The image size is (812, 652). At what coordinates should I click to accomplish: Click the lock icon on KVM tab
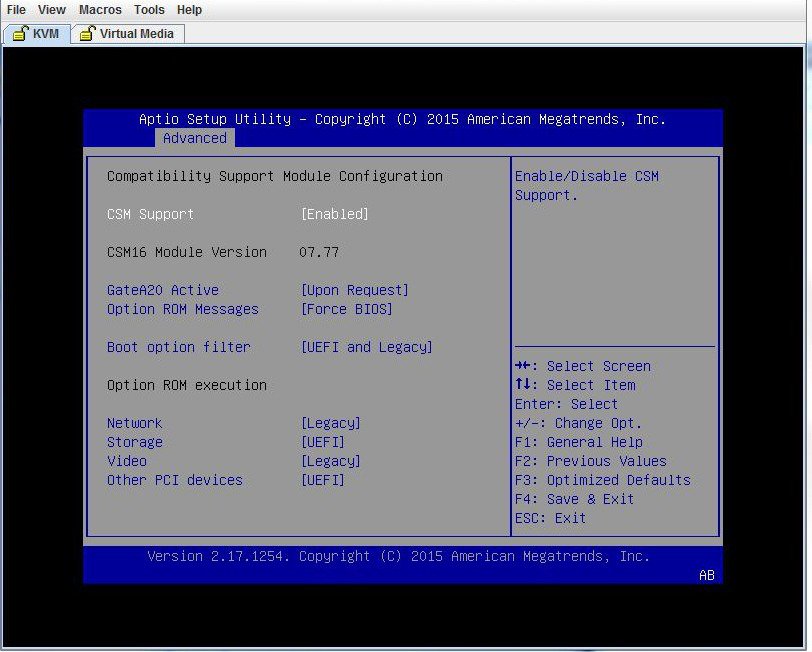coord(20,34)
